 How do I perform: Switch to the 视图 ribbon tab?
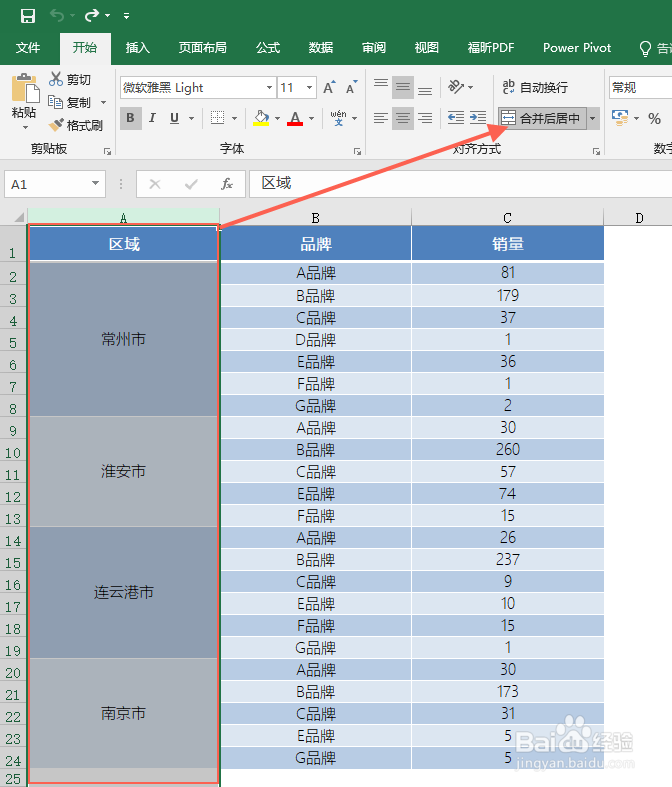[x=427, y=48]
